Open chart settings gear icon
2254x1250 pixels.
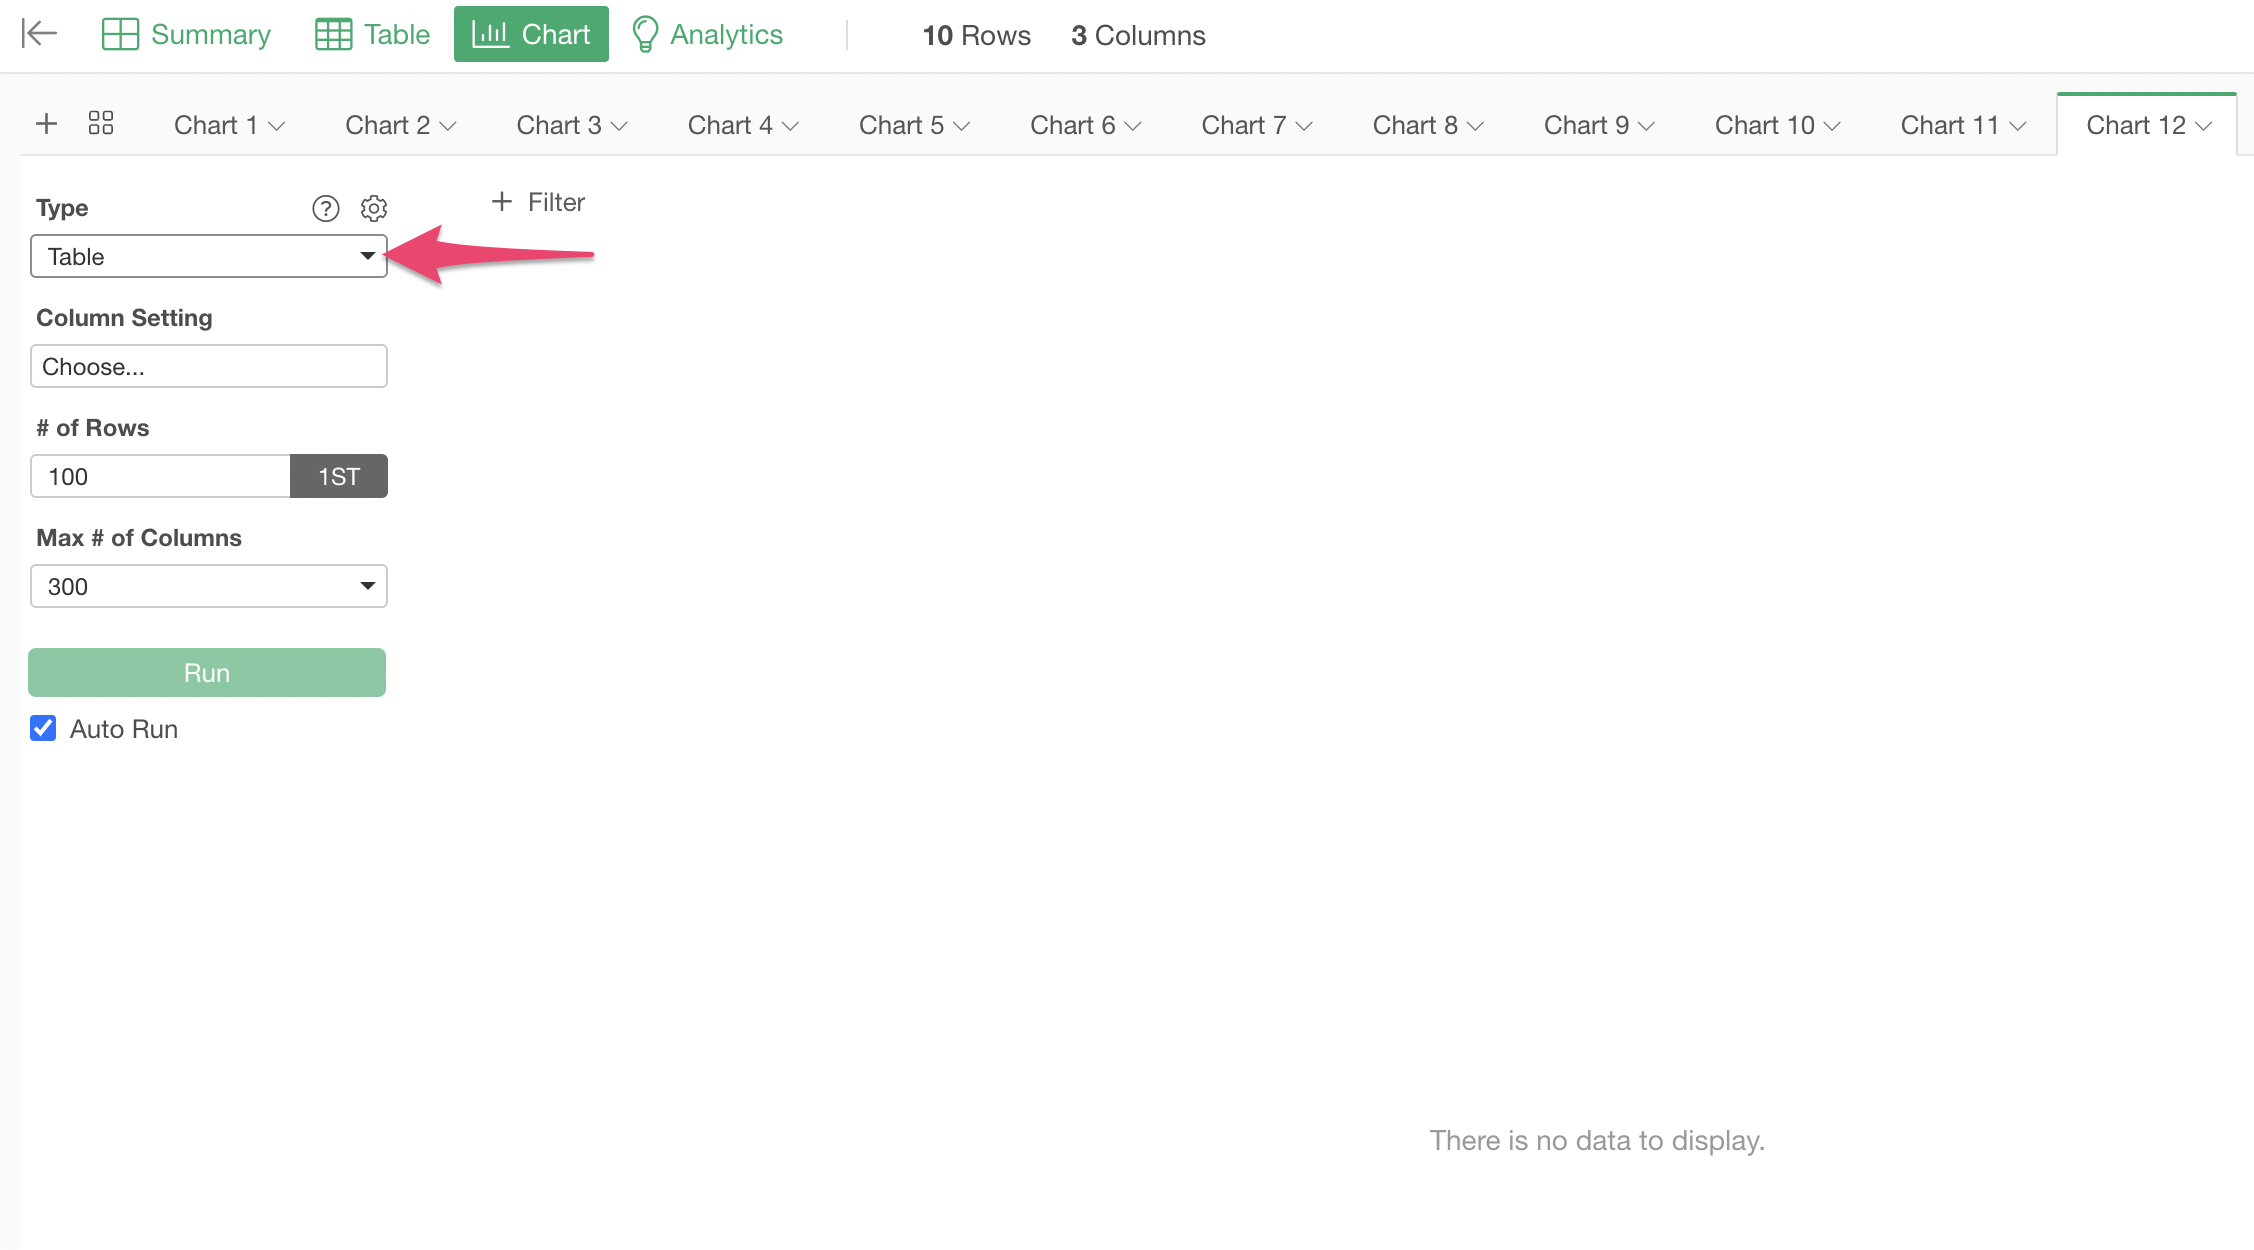pyautogui.click(x=374, y=208)
